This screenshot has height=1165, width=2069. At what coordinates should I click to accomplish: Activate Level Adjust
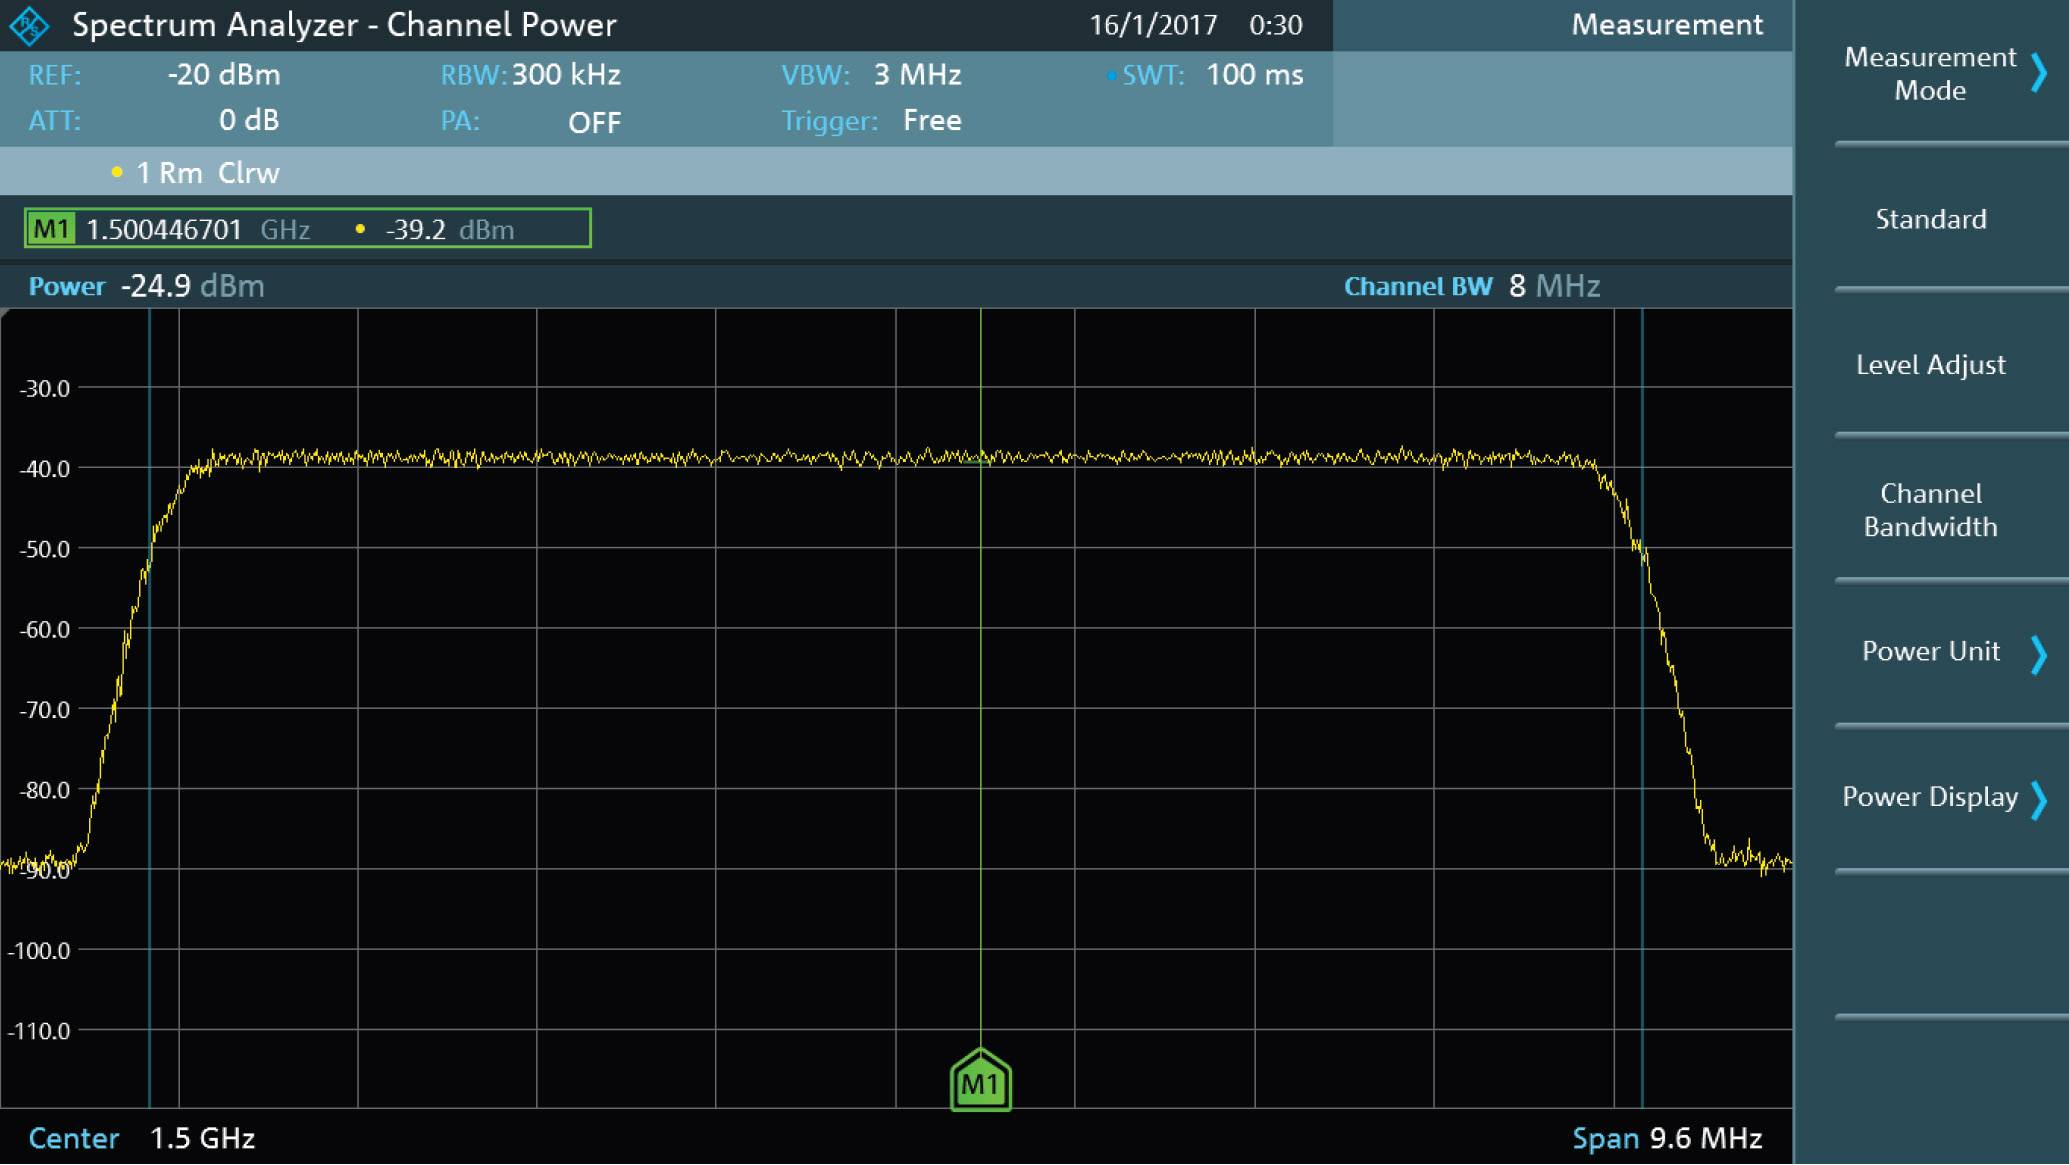click(1929, 364)
